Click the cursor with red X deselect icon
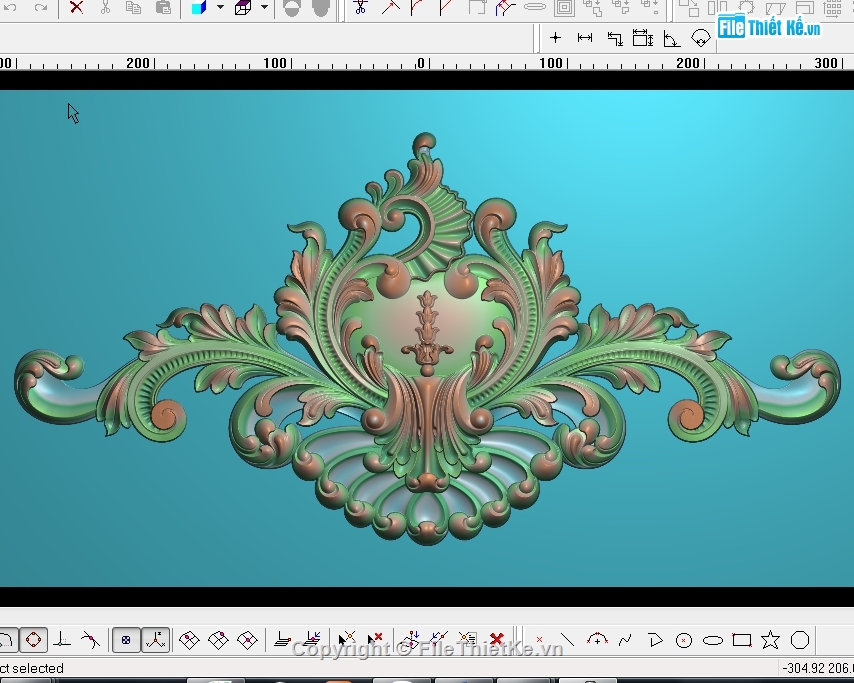Image resolution: width=854 pixels, height=683 pixels. [x=375, y=639]
